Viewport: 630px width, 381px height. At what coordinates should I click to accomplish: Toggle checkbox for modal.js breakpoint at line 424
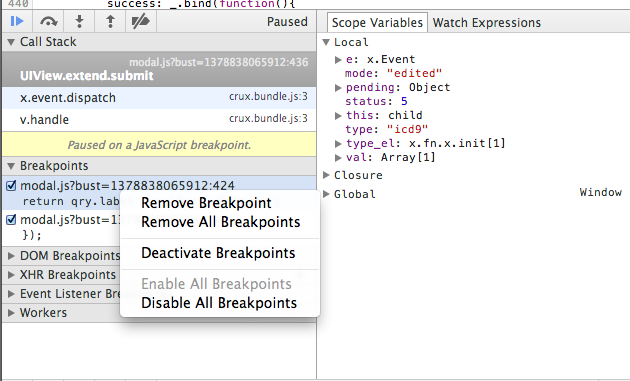click(11, 186)
